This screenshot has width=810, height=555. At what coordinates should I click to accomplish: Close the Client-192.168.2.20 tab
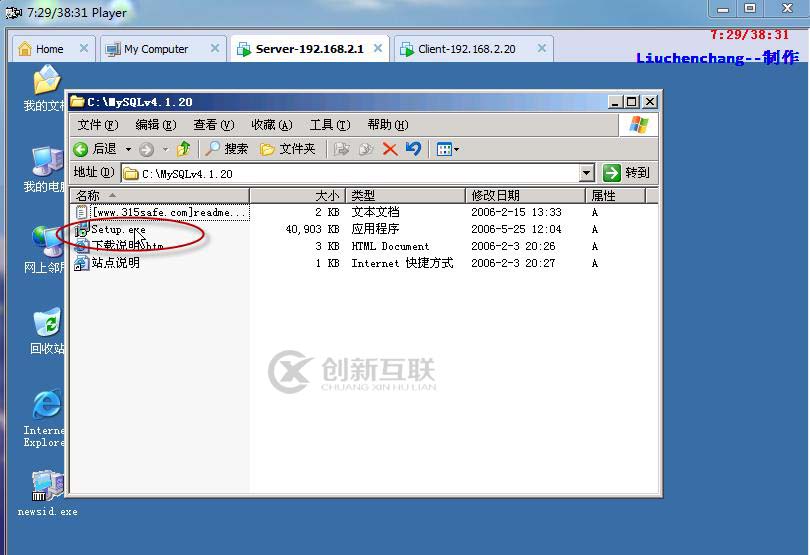[542, 48]
